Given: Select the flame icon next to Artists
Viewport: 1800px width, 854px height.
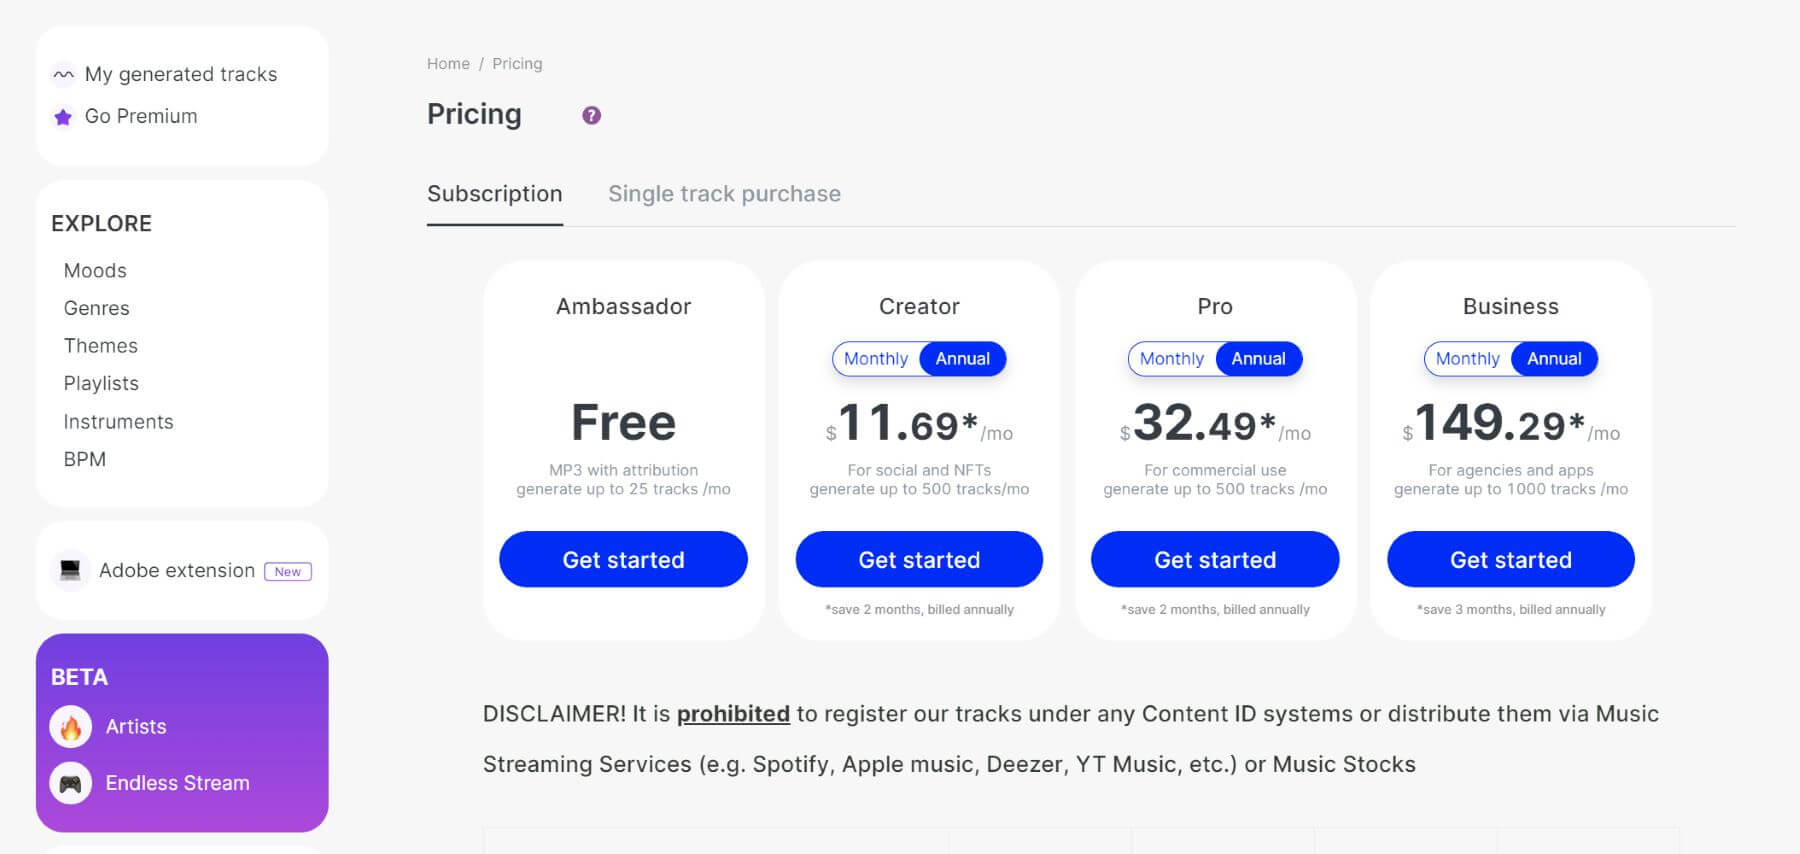Looking at the screenshot, I should [70, 727].
